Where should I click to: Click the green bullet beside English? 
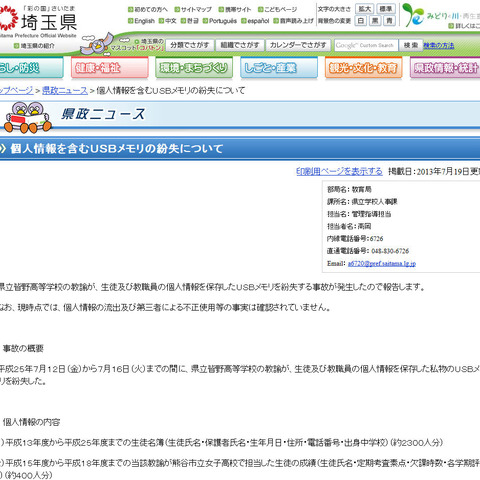131,21
